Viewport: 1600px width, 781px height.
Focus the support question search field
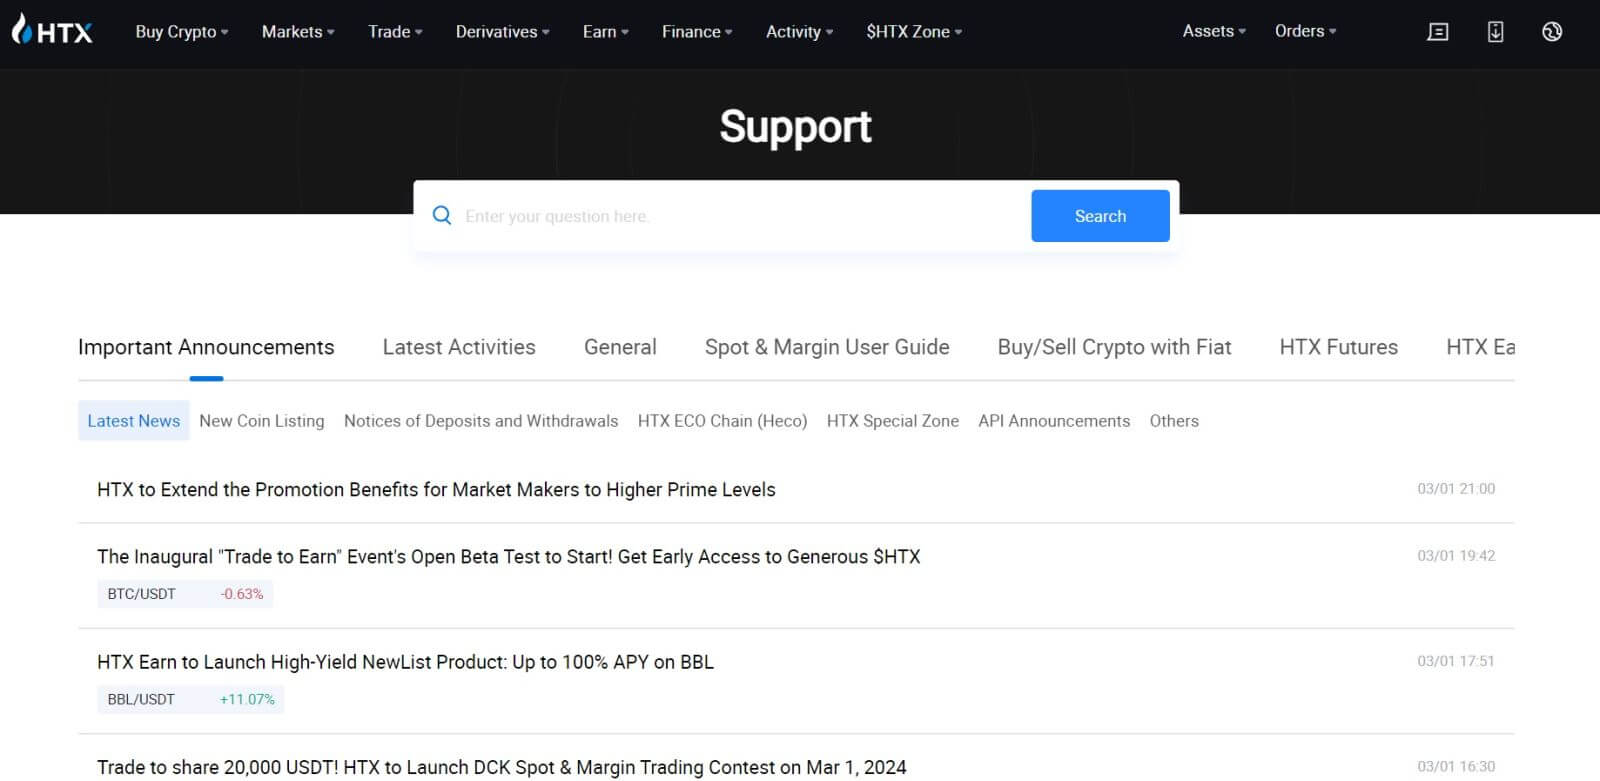click(x=740, y=216)
